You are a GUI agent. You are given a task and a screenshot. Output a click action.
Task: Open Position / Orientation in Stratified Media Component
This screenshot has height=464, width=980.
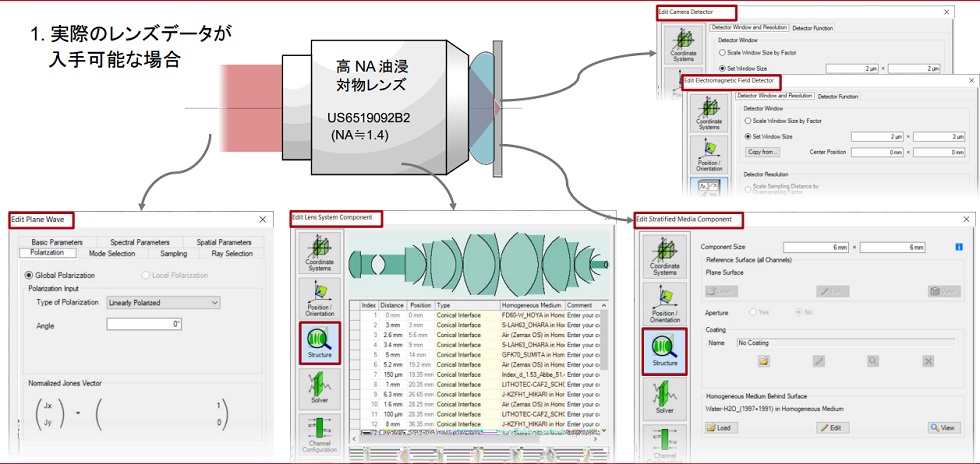point(664,303)
